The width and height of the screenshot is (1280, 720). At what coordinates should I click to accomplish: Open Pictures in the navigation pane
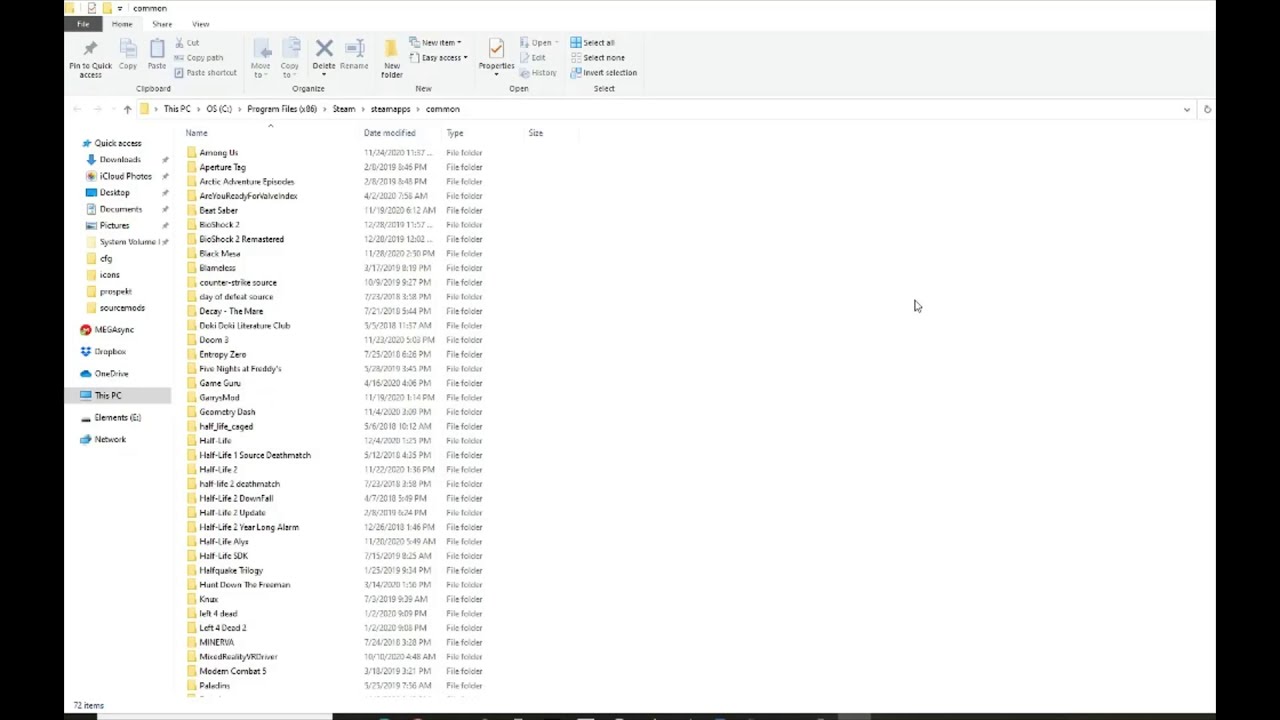pyautogui.click(x=114, y=226)
